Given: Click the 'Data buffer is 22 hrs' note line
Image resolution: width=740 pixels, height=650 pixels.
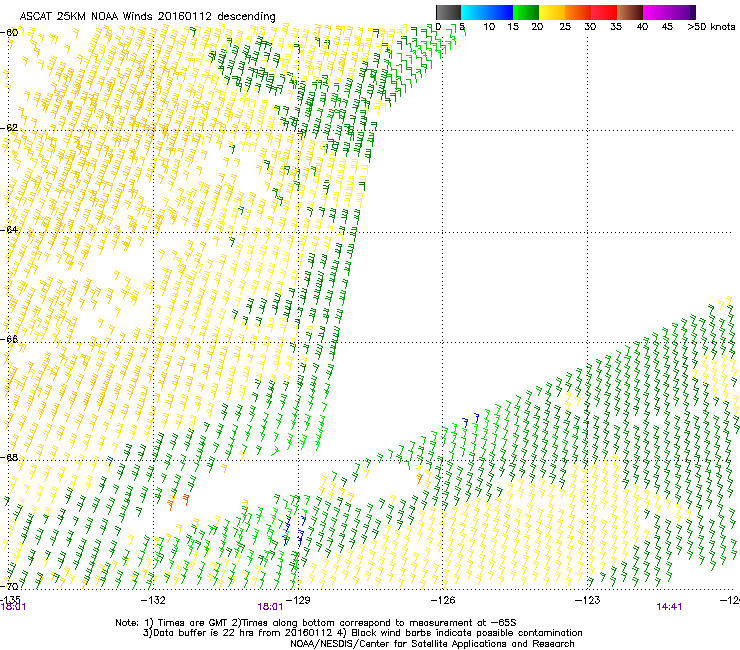Looking at the screenshot, I should tap(362, 633).
